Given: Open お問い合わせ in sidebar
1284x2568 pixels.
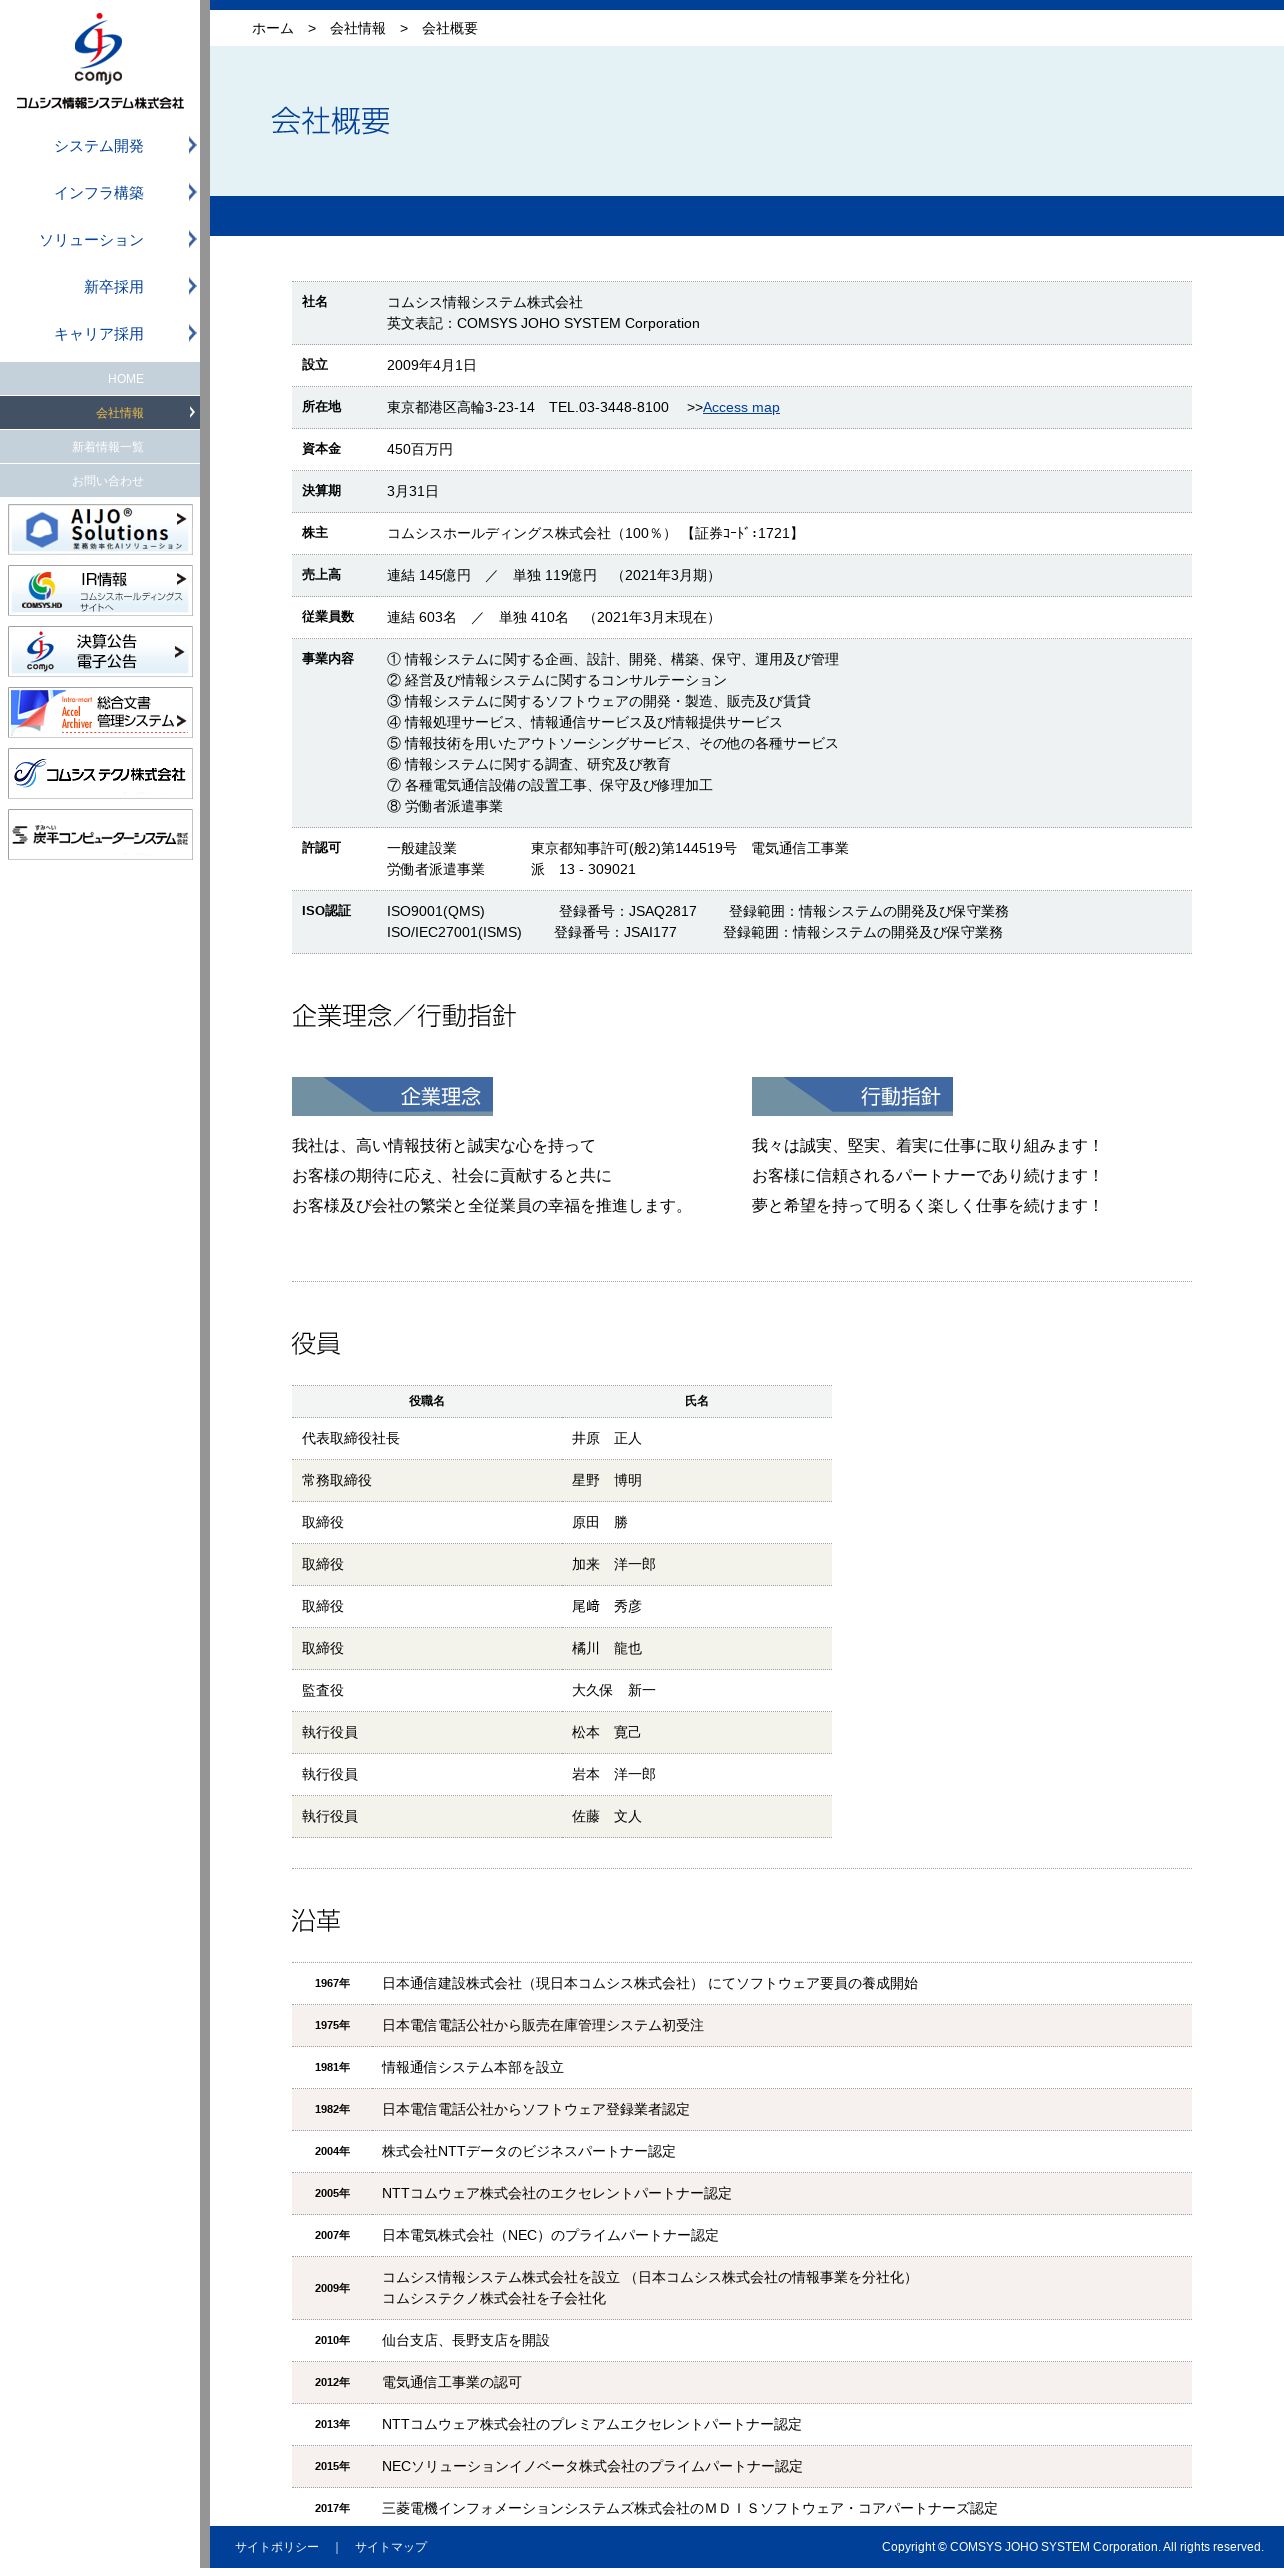Looking at the screenshot, I should click(x=100, y=480).
